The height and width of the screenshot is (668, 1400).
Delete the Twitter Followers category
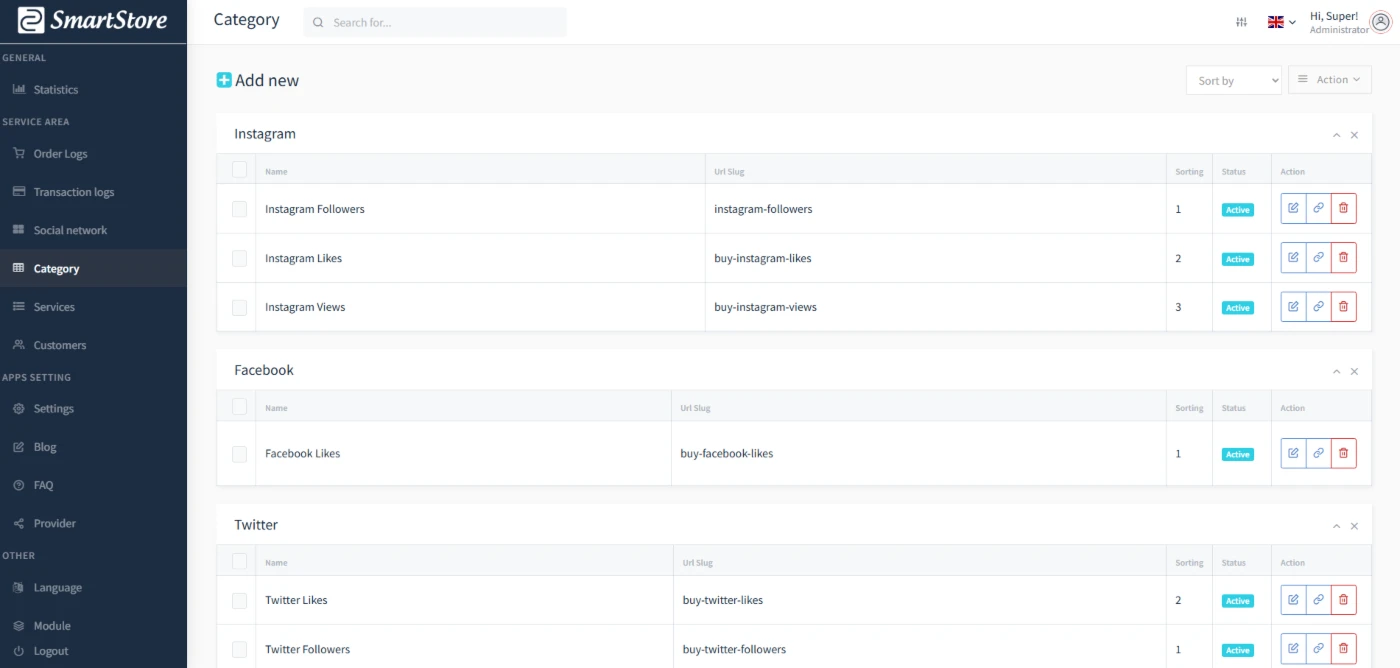point(1344,649)
